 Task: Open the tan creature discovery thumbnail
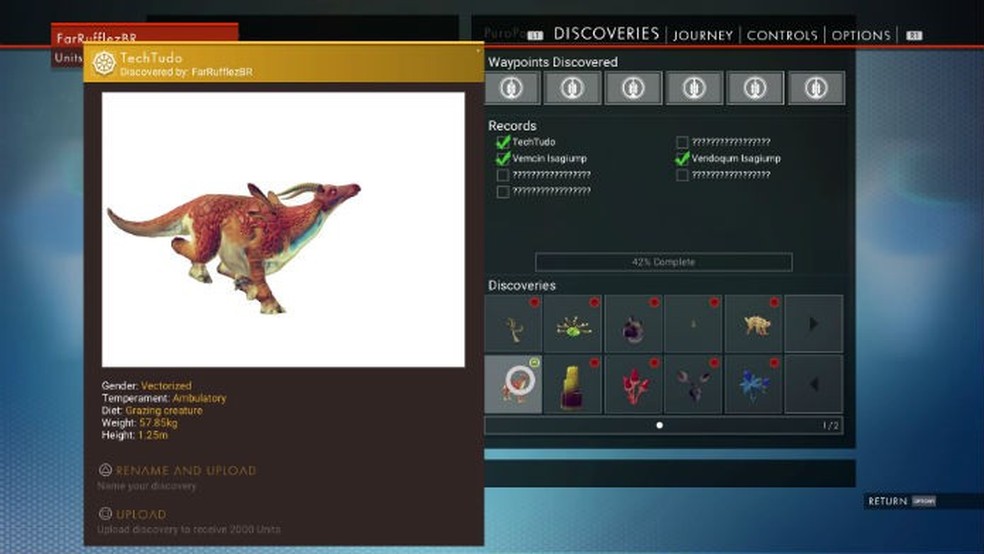tap(754, 324)
